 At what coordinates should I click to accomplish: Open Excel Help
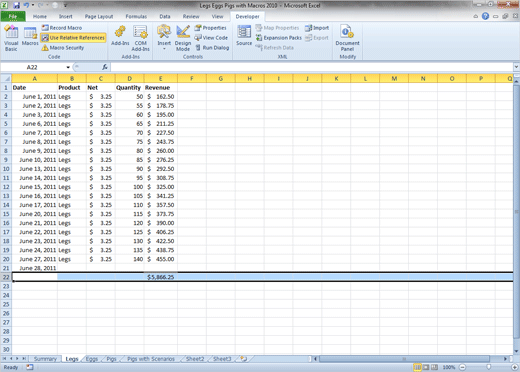pyautogui.click(x=485, y=16)
